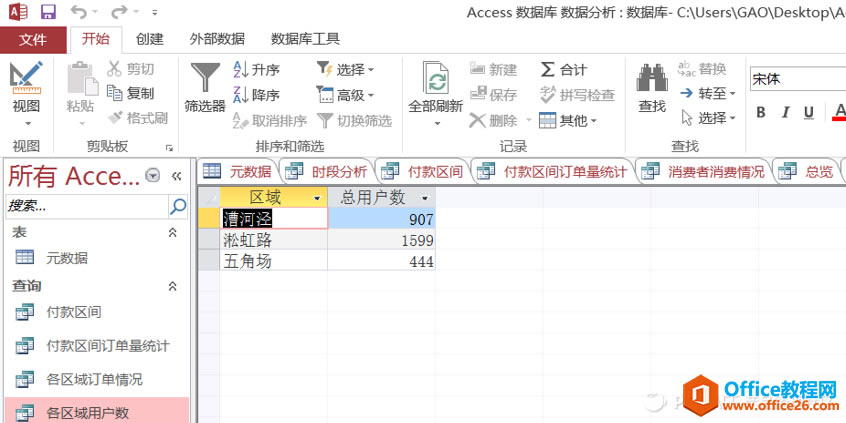The height and width of the screenshot is (423, 846).
Task: Switch to the 付款区间 document tab
Action: coord(422,172)
